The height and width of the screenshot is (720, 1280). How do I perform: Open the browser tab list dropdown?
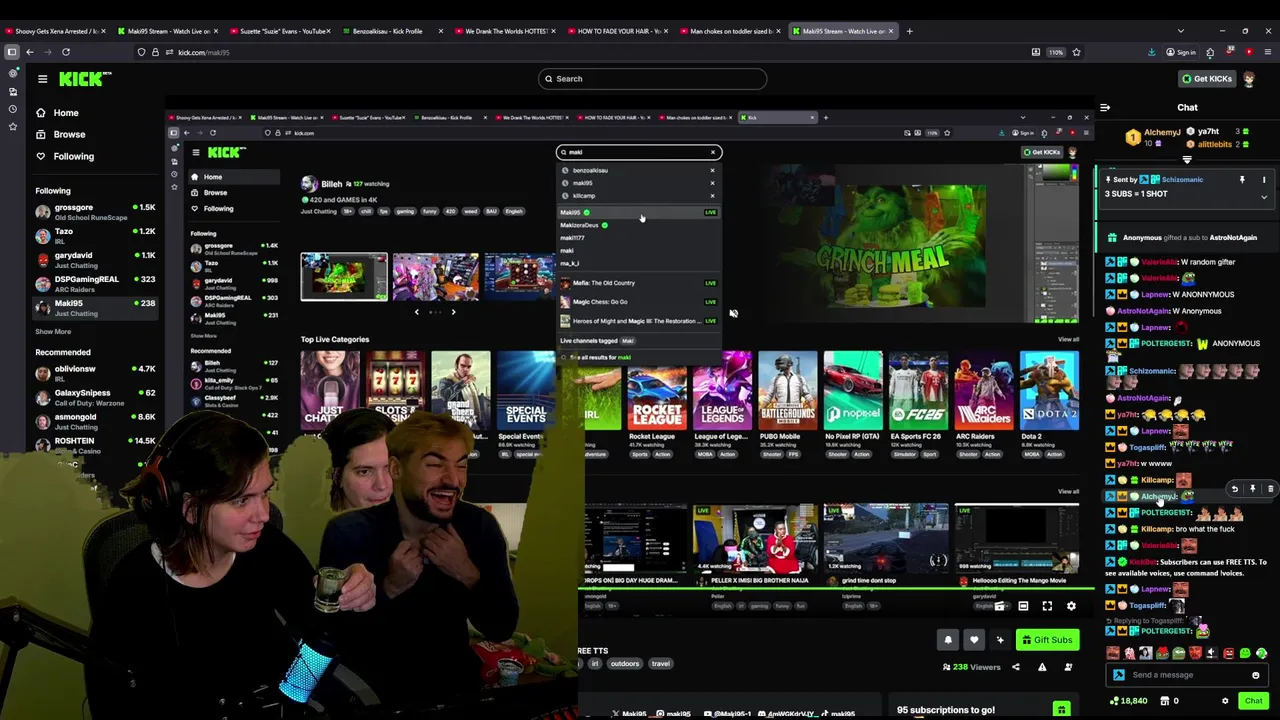click(1180, 31)
